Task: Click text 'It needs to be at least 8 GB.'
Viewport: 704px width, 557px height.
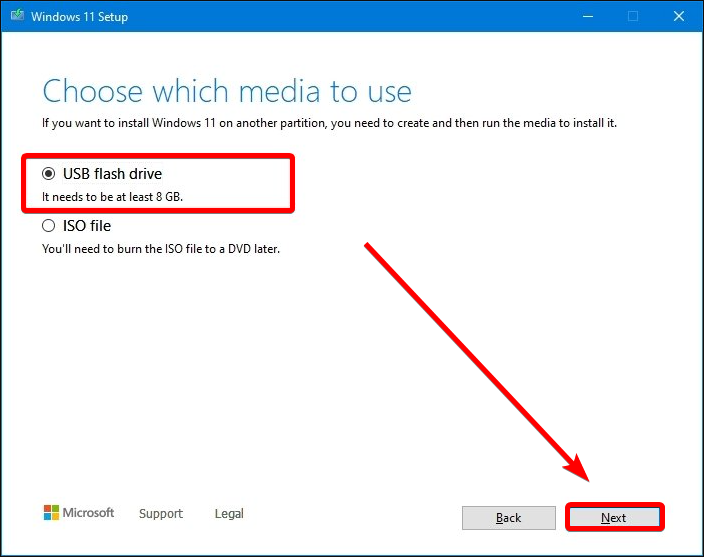Action: tap(112, 197)
